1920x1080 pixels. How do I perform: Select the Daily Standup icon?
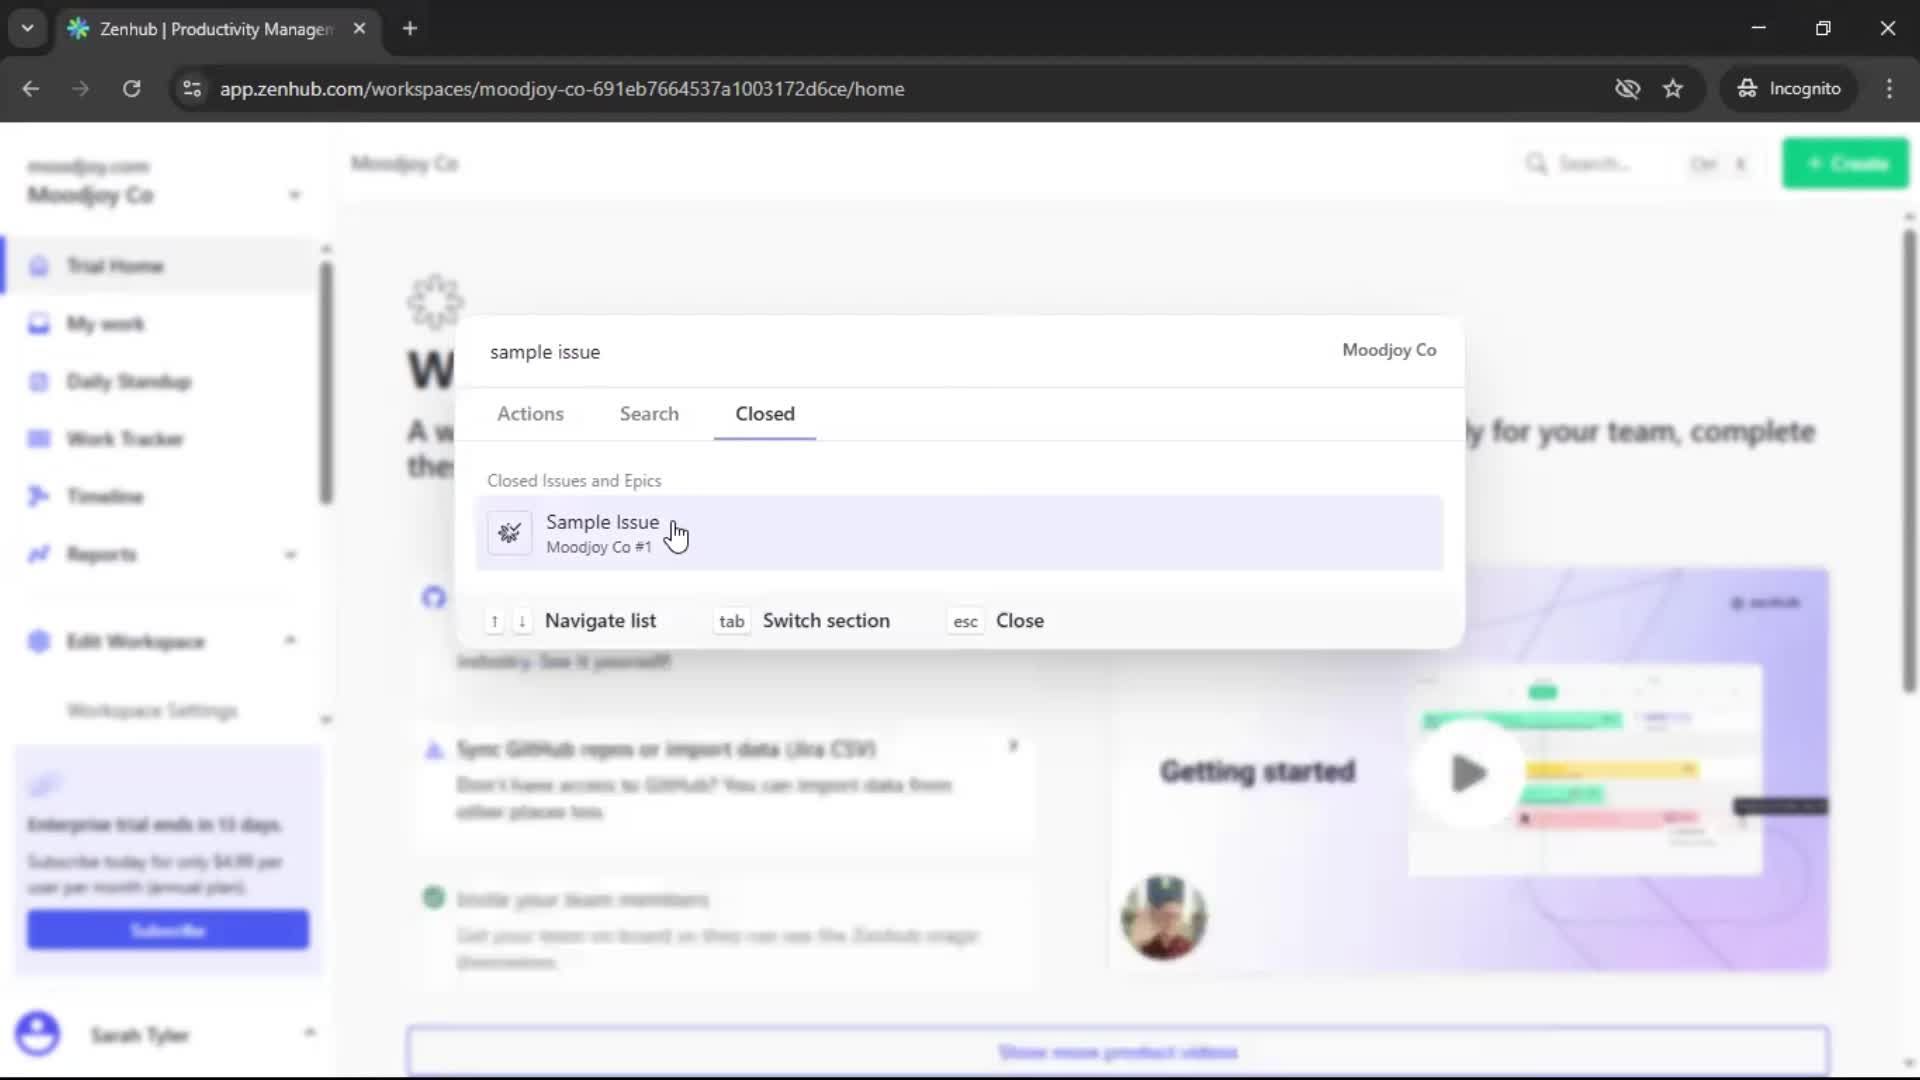coord(38,381)
